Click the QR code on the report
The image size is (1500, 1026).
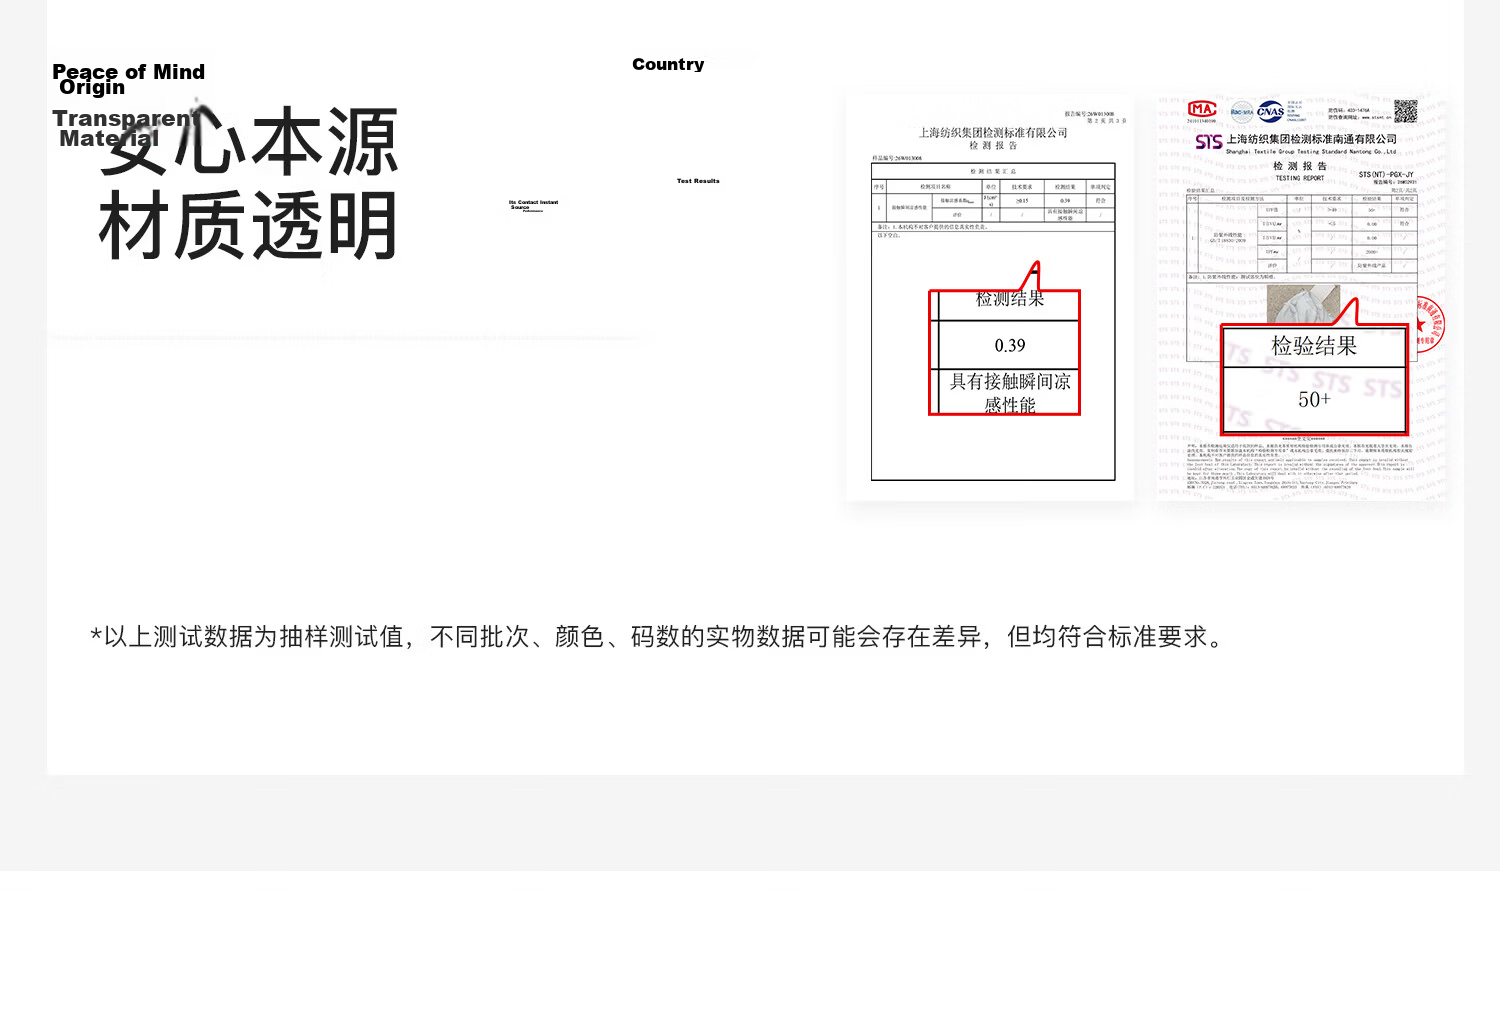point(1406,111)
